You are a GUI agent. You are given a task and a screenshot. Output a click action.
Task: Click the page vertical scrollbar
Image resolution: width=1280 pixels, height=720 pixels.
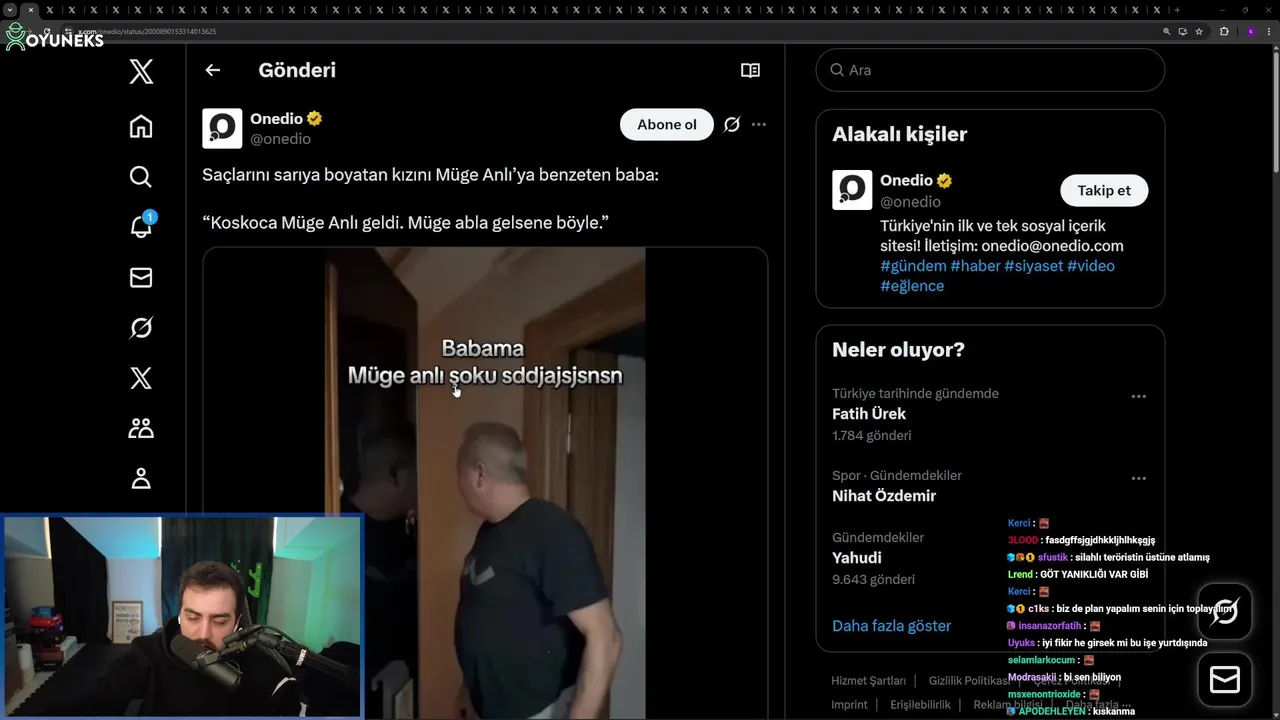coord(1275,110)
